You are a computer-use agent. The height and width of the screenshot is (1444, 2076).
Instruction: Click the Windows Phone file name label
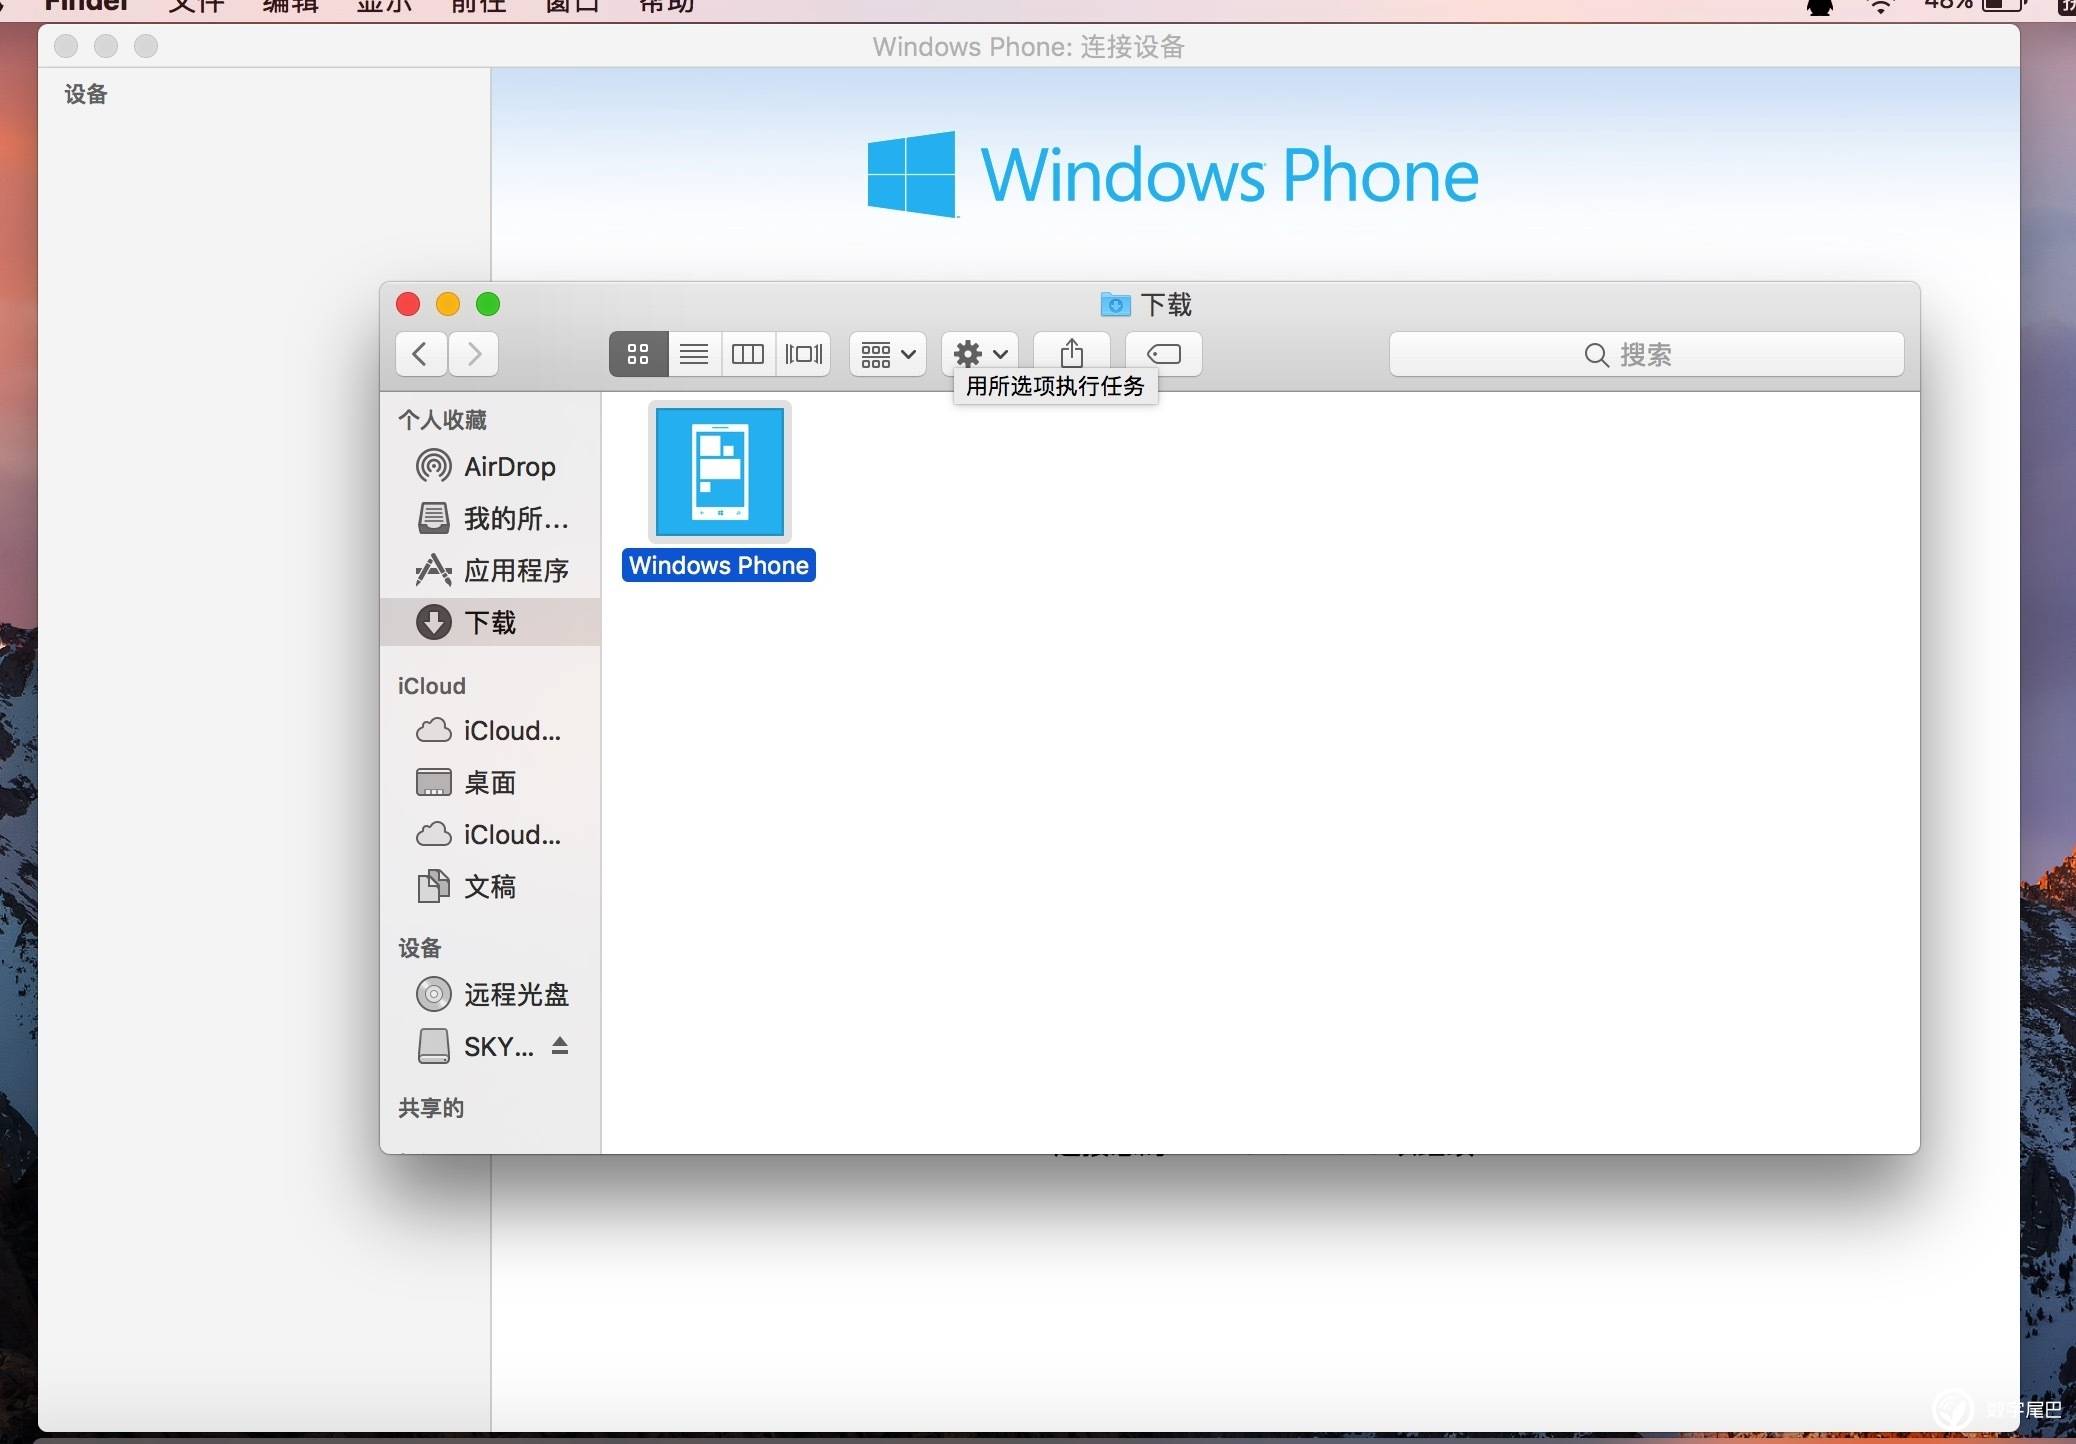click(719, 565)
